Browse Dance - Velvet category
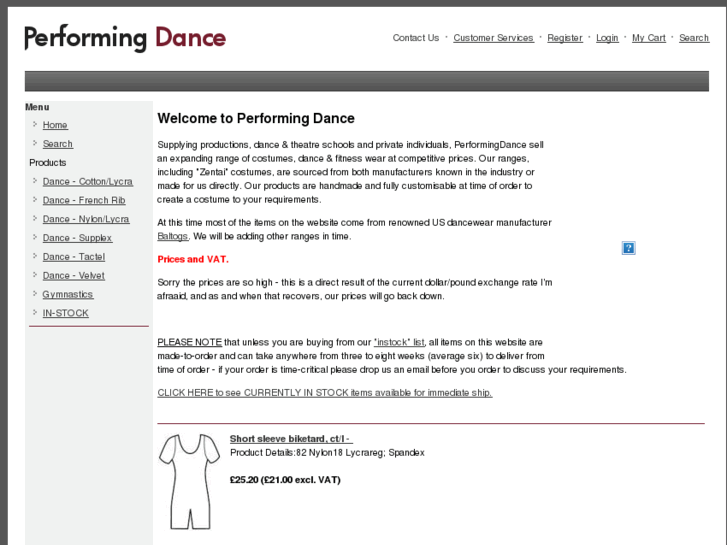 [74, 276]
